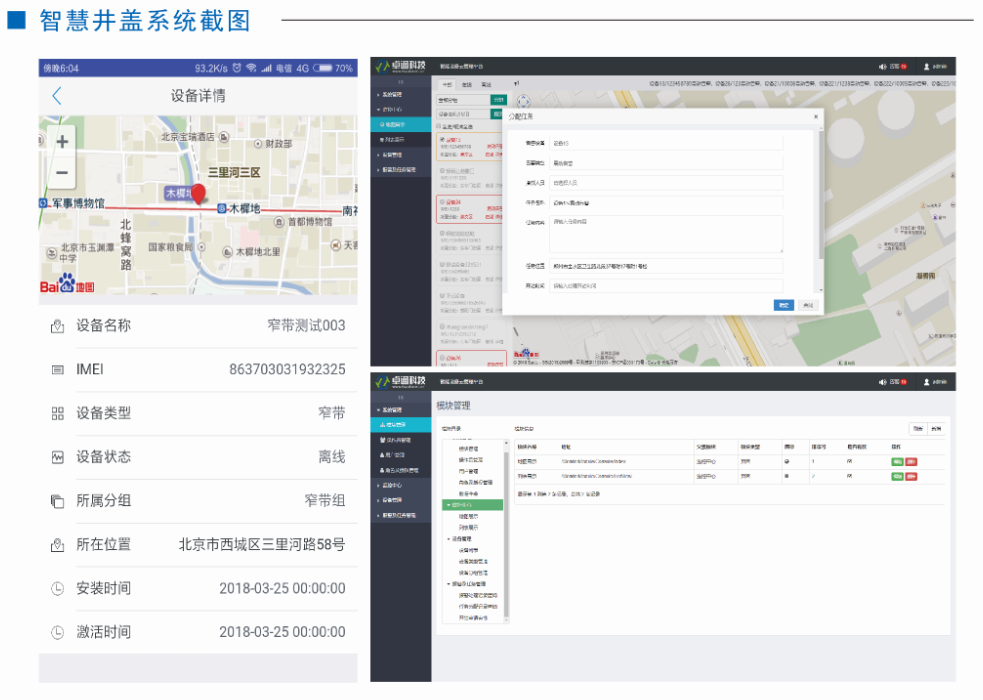
Task: Tap the IMEI row icon
Action: pos(57,370)
